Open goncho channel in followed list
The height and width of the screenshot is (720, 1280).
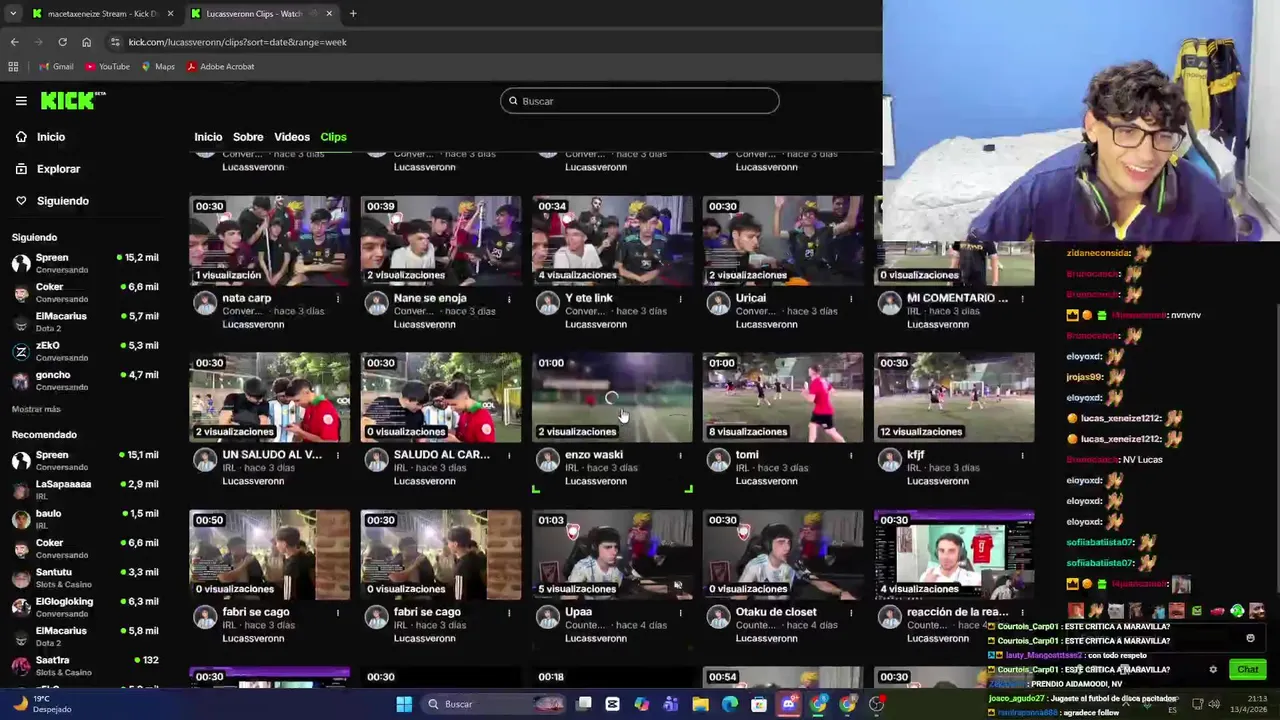coord(84,380)
